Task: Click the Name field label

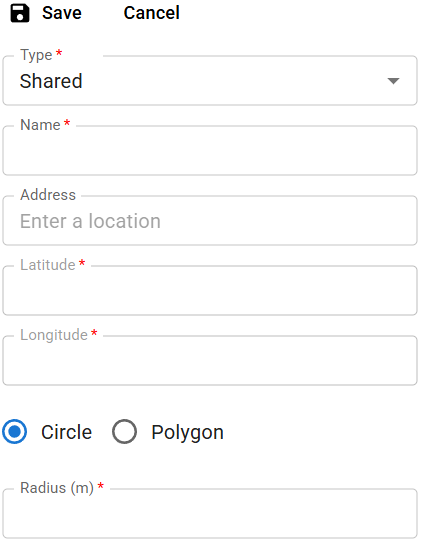Action: click(40, 125)
